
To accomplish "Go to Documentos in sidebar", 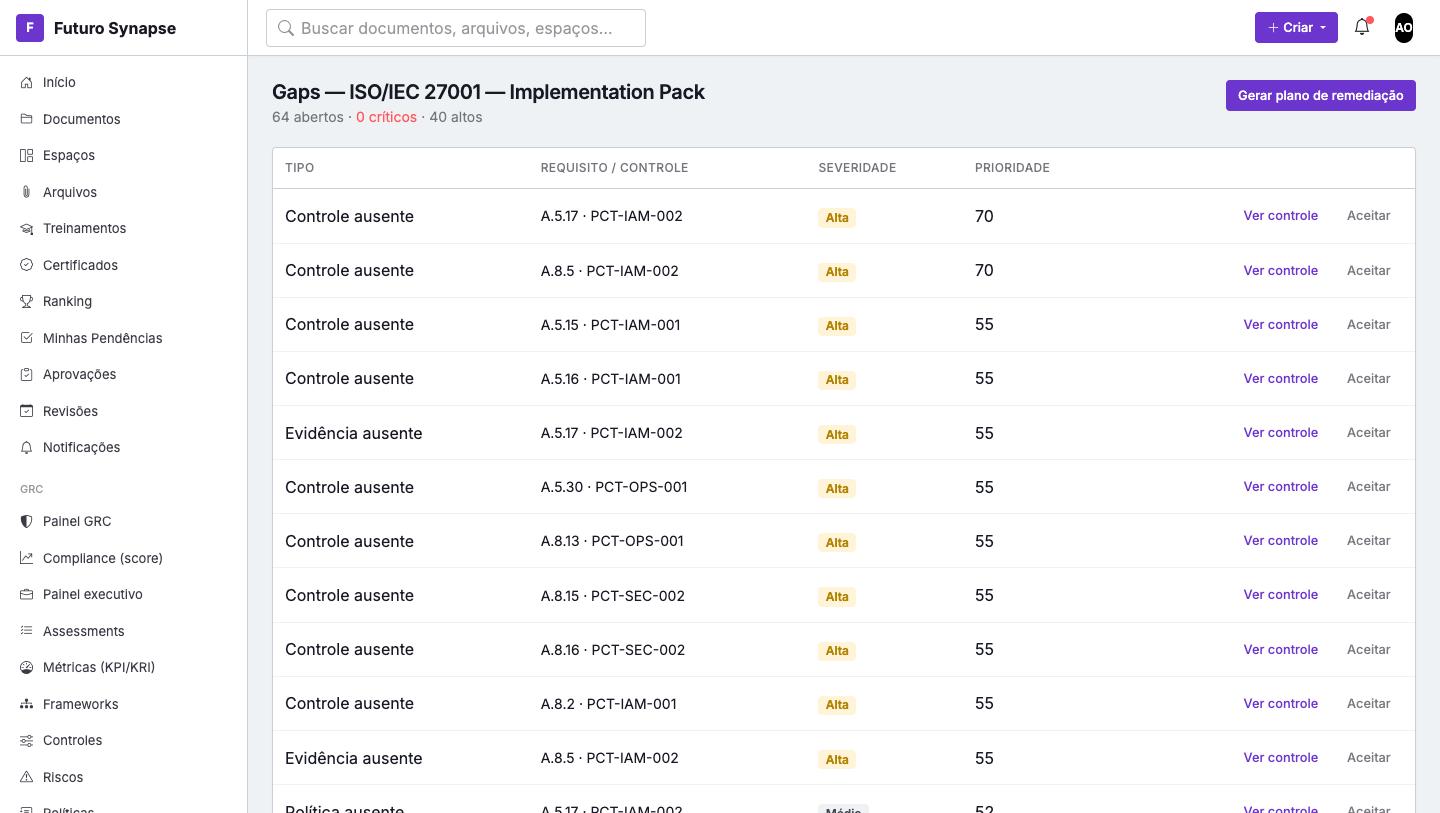I will click(81, 119).
